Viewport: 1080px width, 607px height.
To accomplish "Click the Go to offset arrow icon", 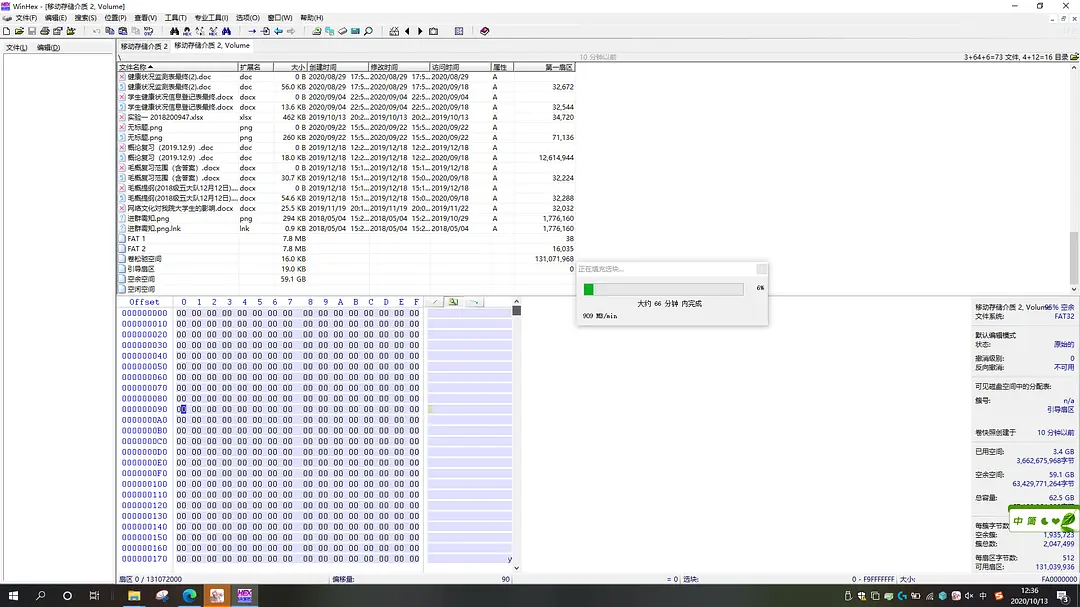I will click(252, 31).
